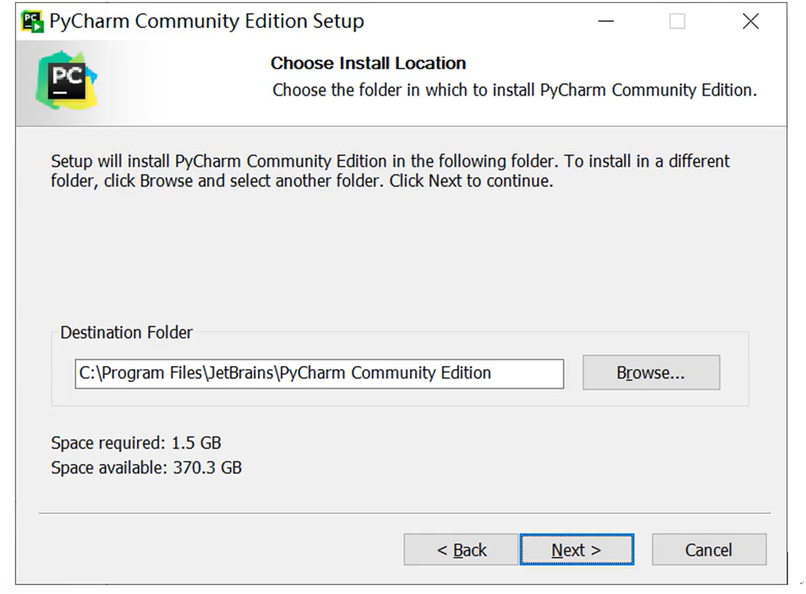This screenshot has width=806, height=594.
Task: Open the Browse... folder picker
Action: click(651, 373)
